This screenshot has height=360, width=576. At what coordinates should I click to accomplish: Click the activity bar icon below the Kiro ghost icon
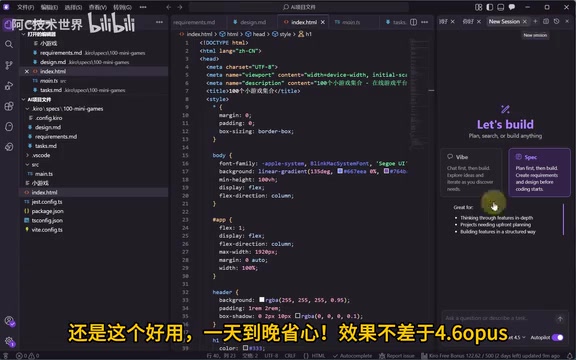pyautogui.click(x=9, y=147)
